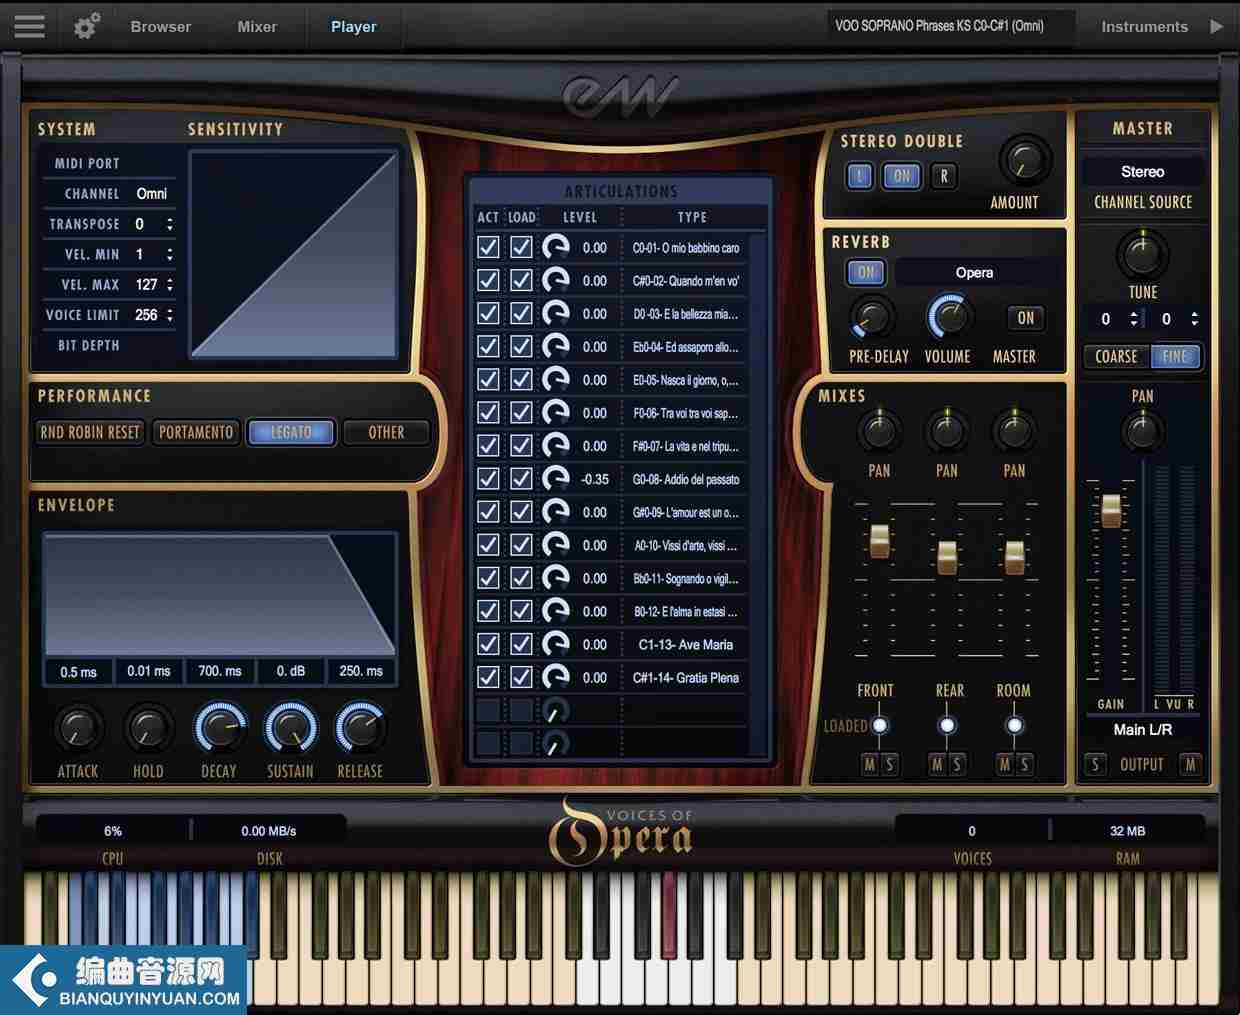The height and width of the screenshot is (1015, 1240).
Task: Open the gear settings icon
Action: [x=87, y=26]
